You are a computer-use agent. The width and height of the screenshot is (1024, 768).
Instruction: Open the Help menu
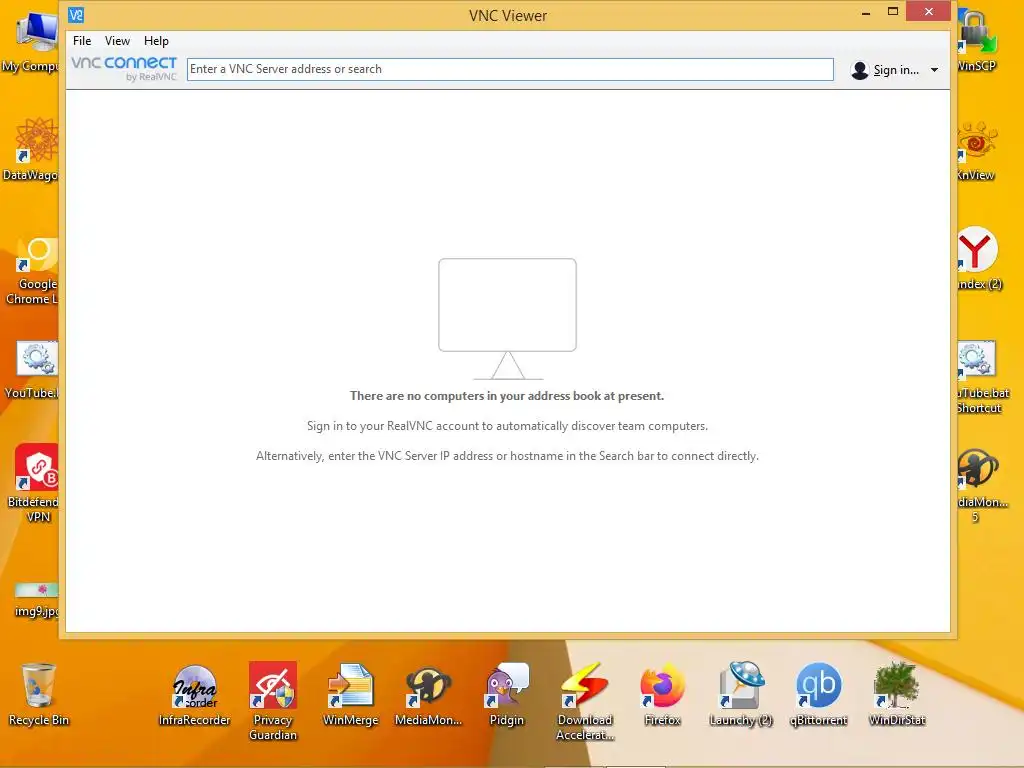(x=156, y=40)
